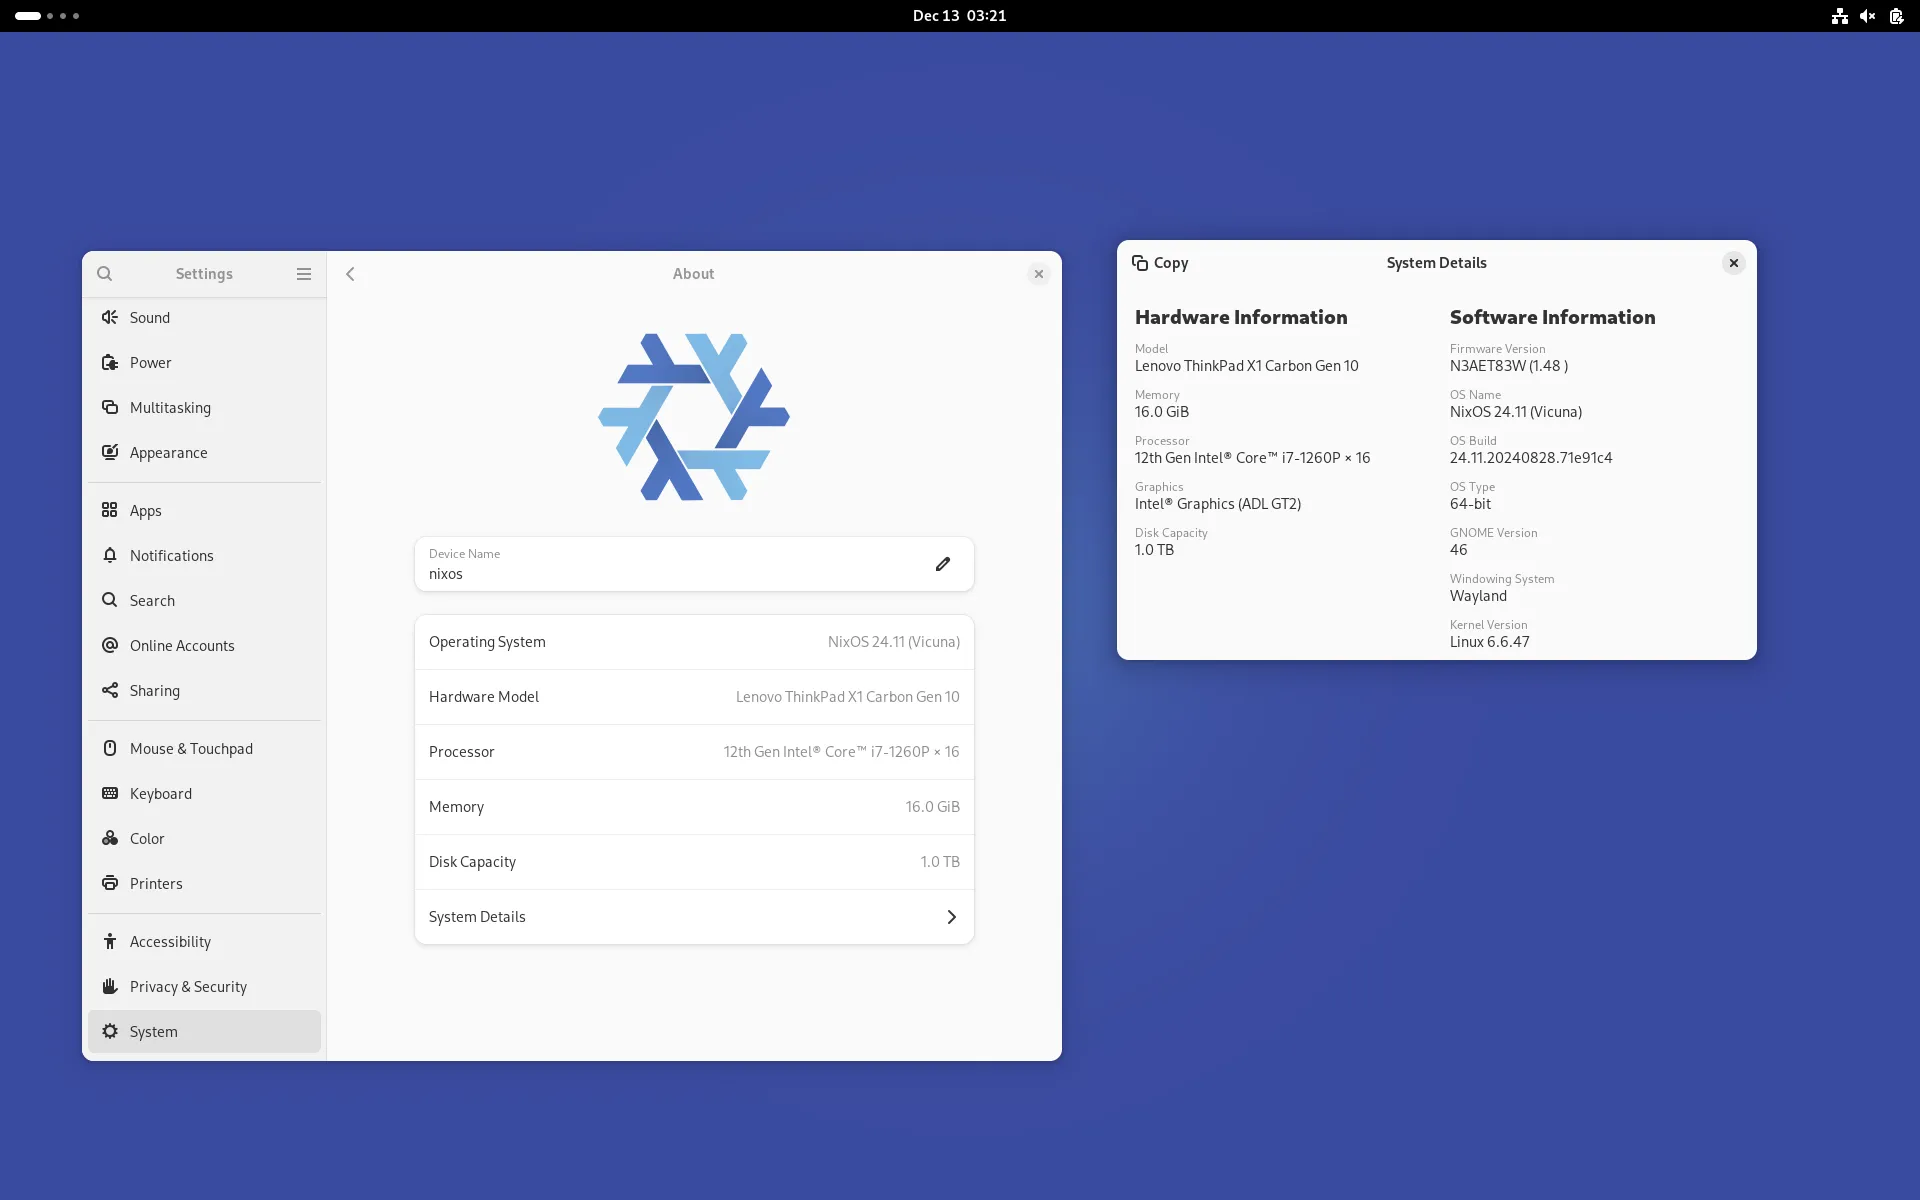Click GNOME Version 46 value

[x=1459, y=550]
